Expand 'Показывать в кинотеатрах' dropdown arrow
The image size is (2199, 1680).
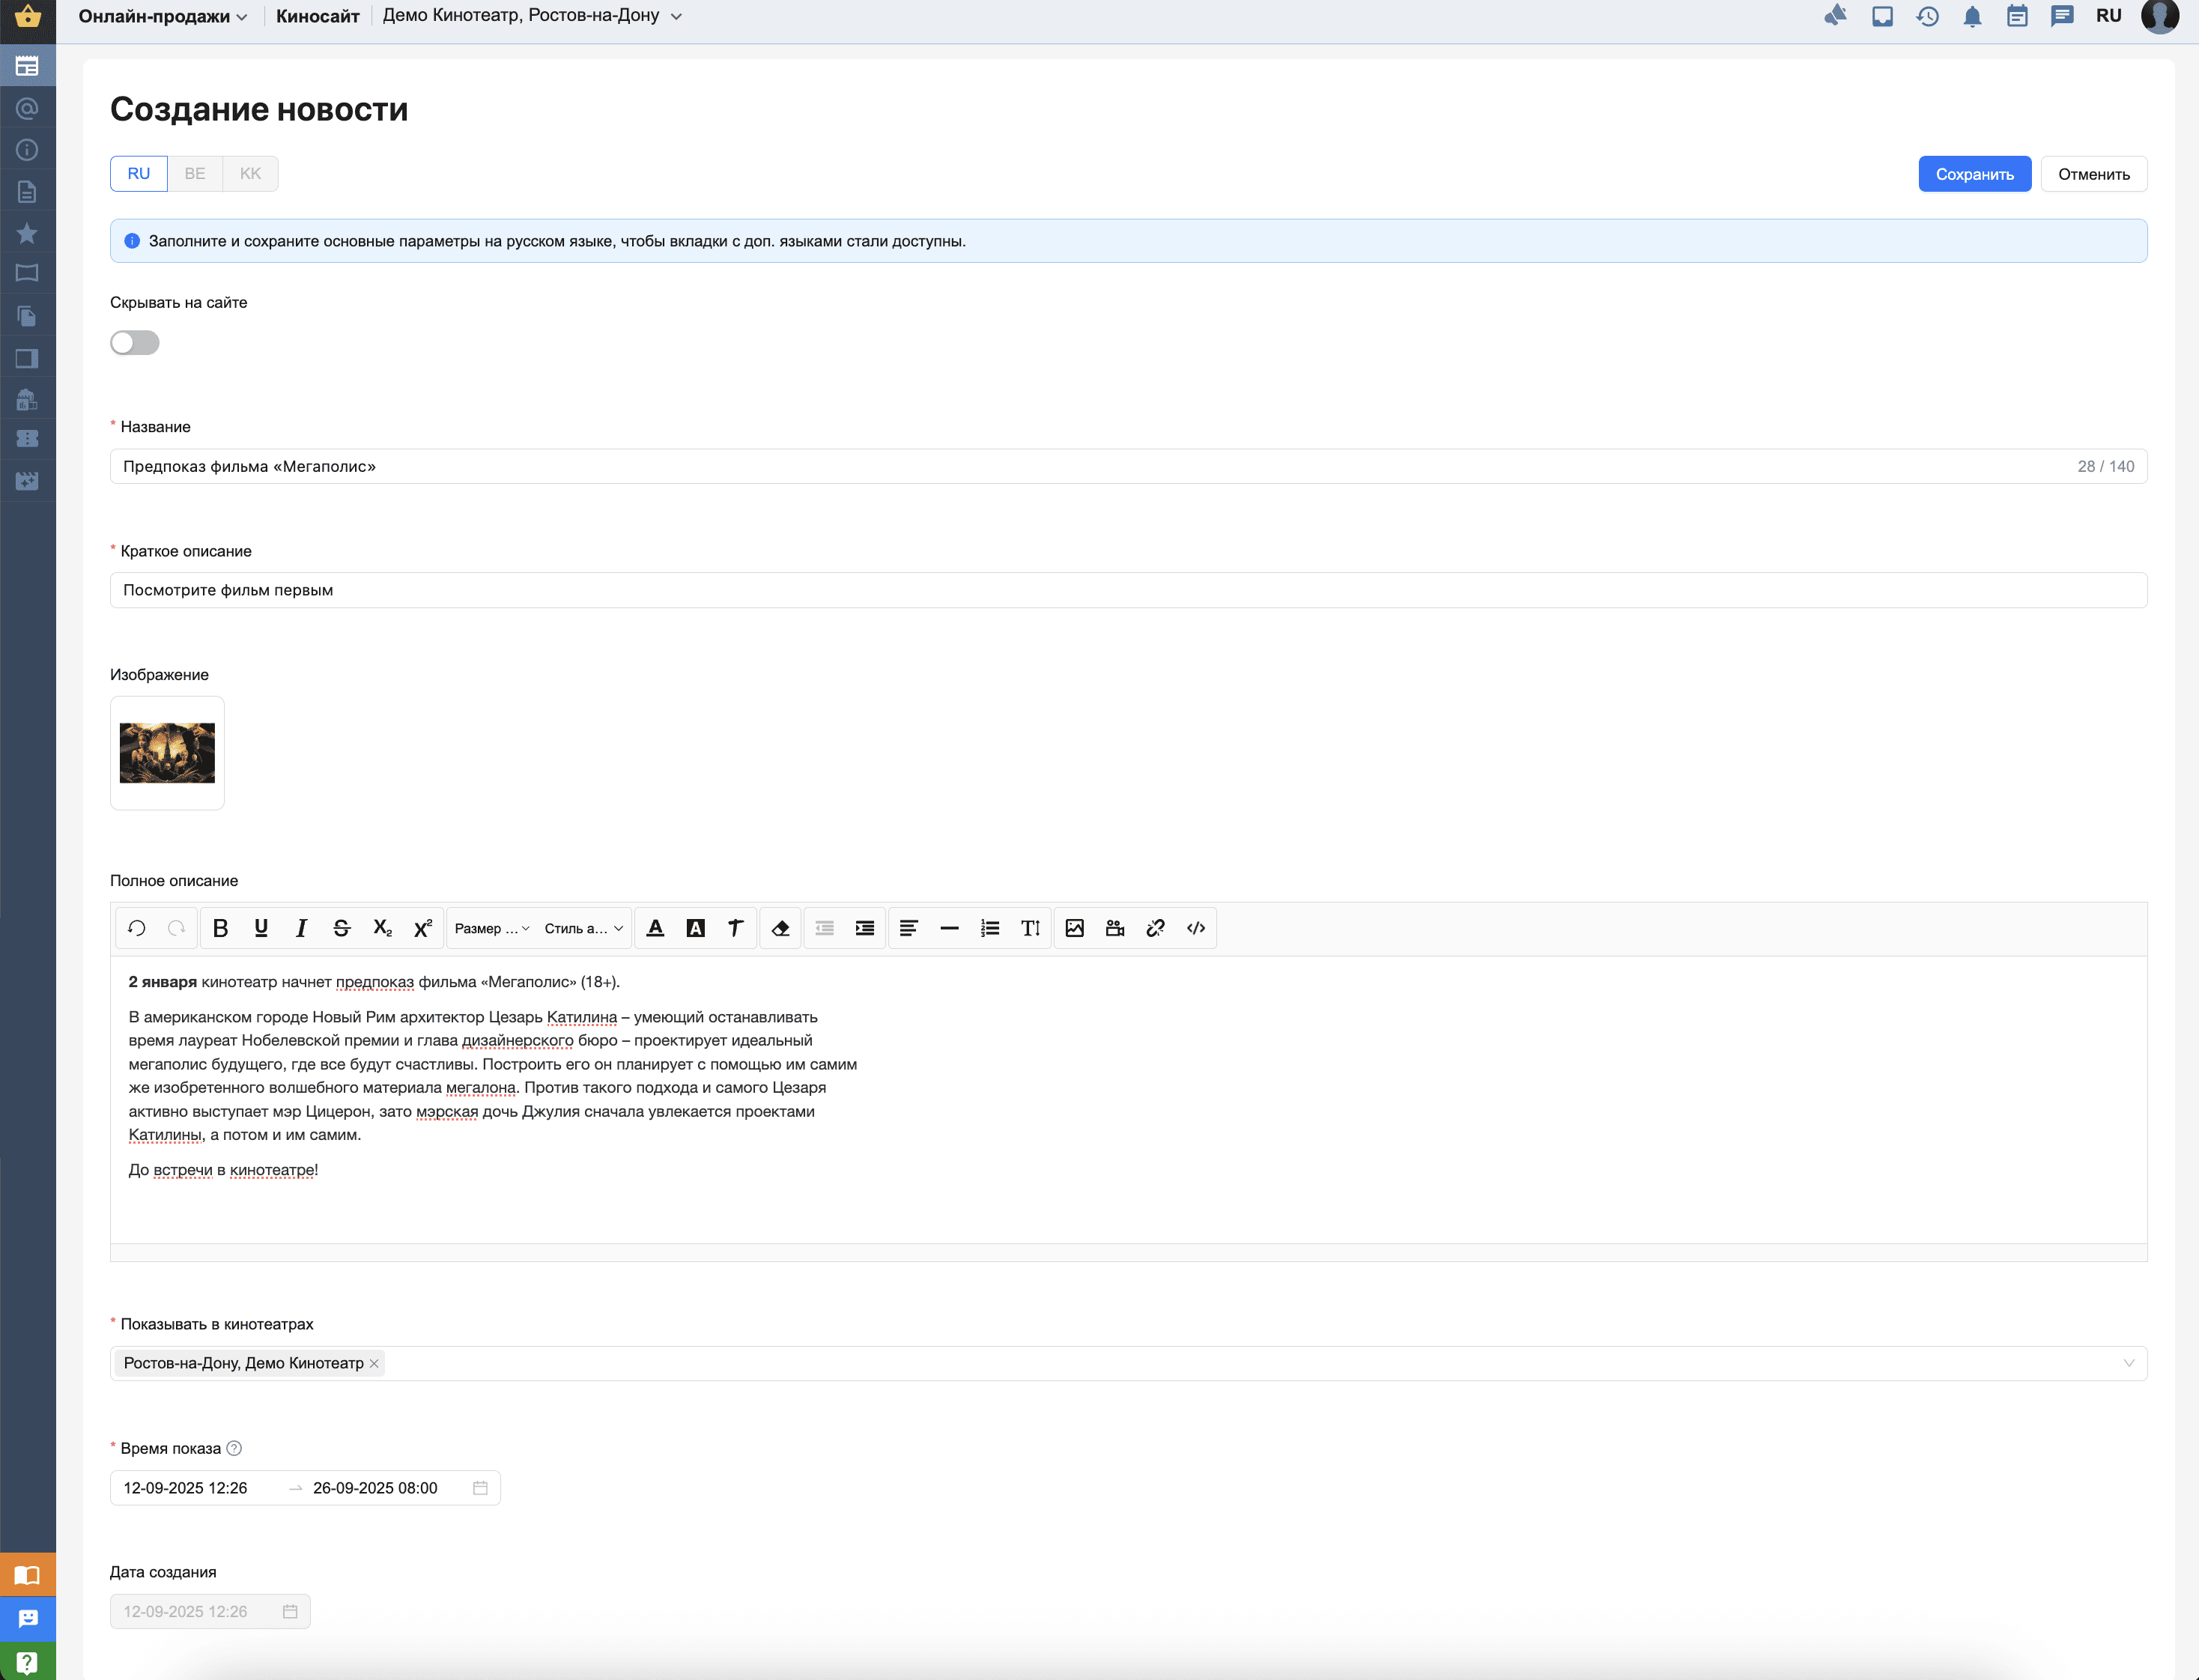click(x=2128, y=1363)
